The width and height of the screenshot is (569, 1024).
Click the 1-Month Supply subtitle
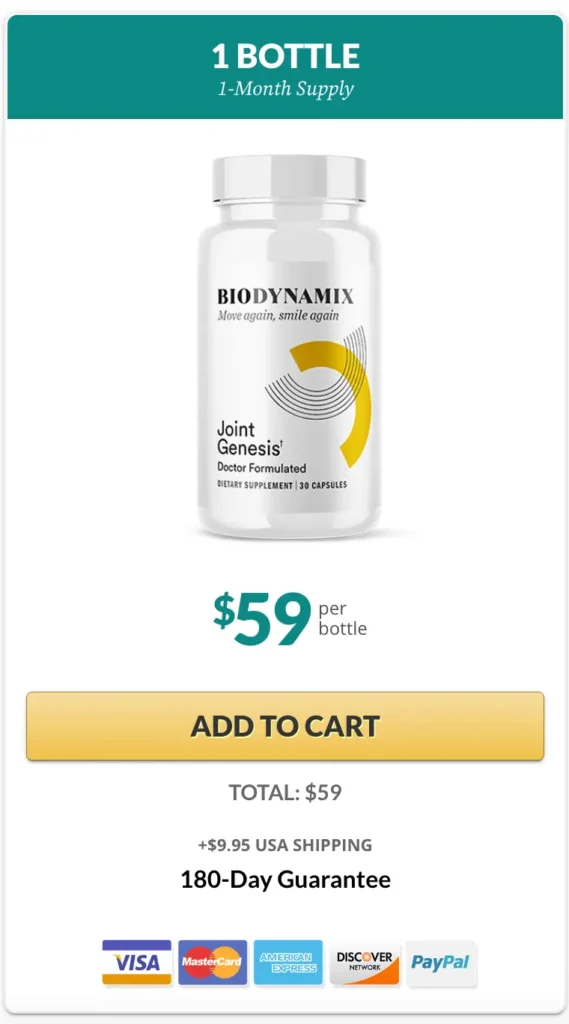coord(285,89)
